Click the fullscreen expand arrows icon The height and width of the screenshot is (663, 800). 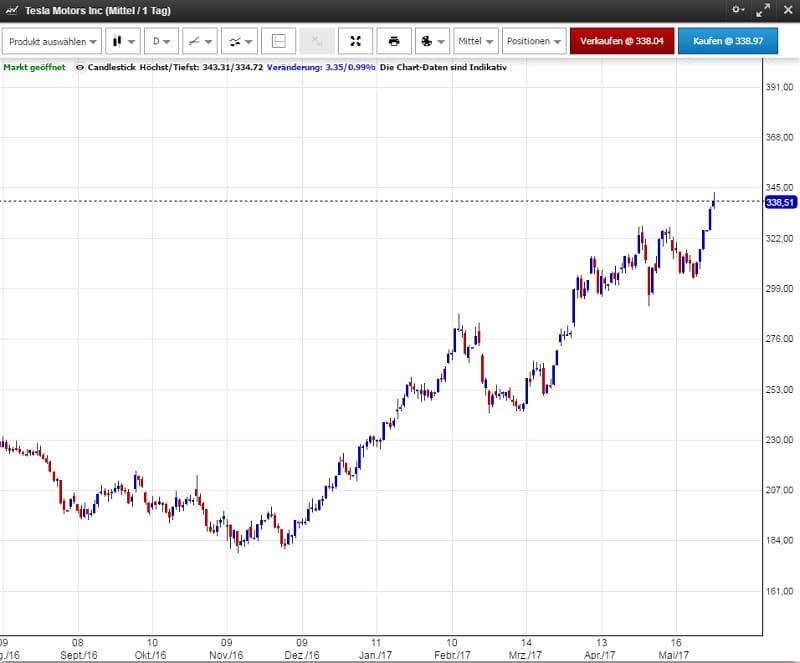coord(356,42)
